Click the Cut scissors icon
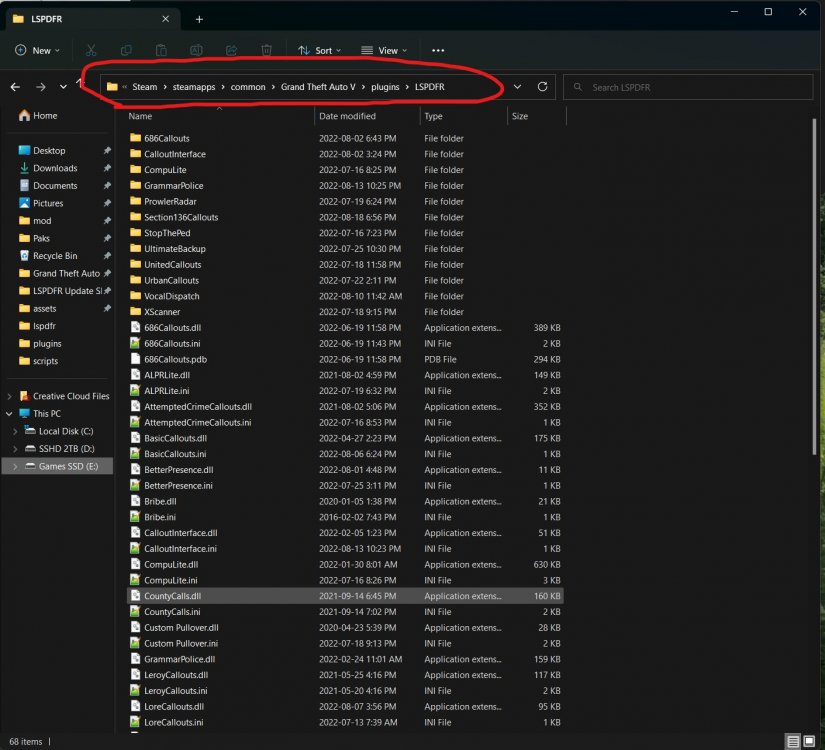The width and height of the screenshot is (825, 750). pyautogui.click(x=91, y=51)
